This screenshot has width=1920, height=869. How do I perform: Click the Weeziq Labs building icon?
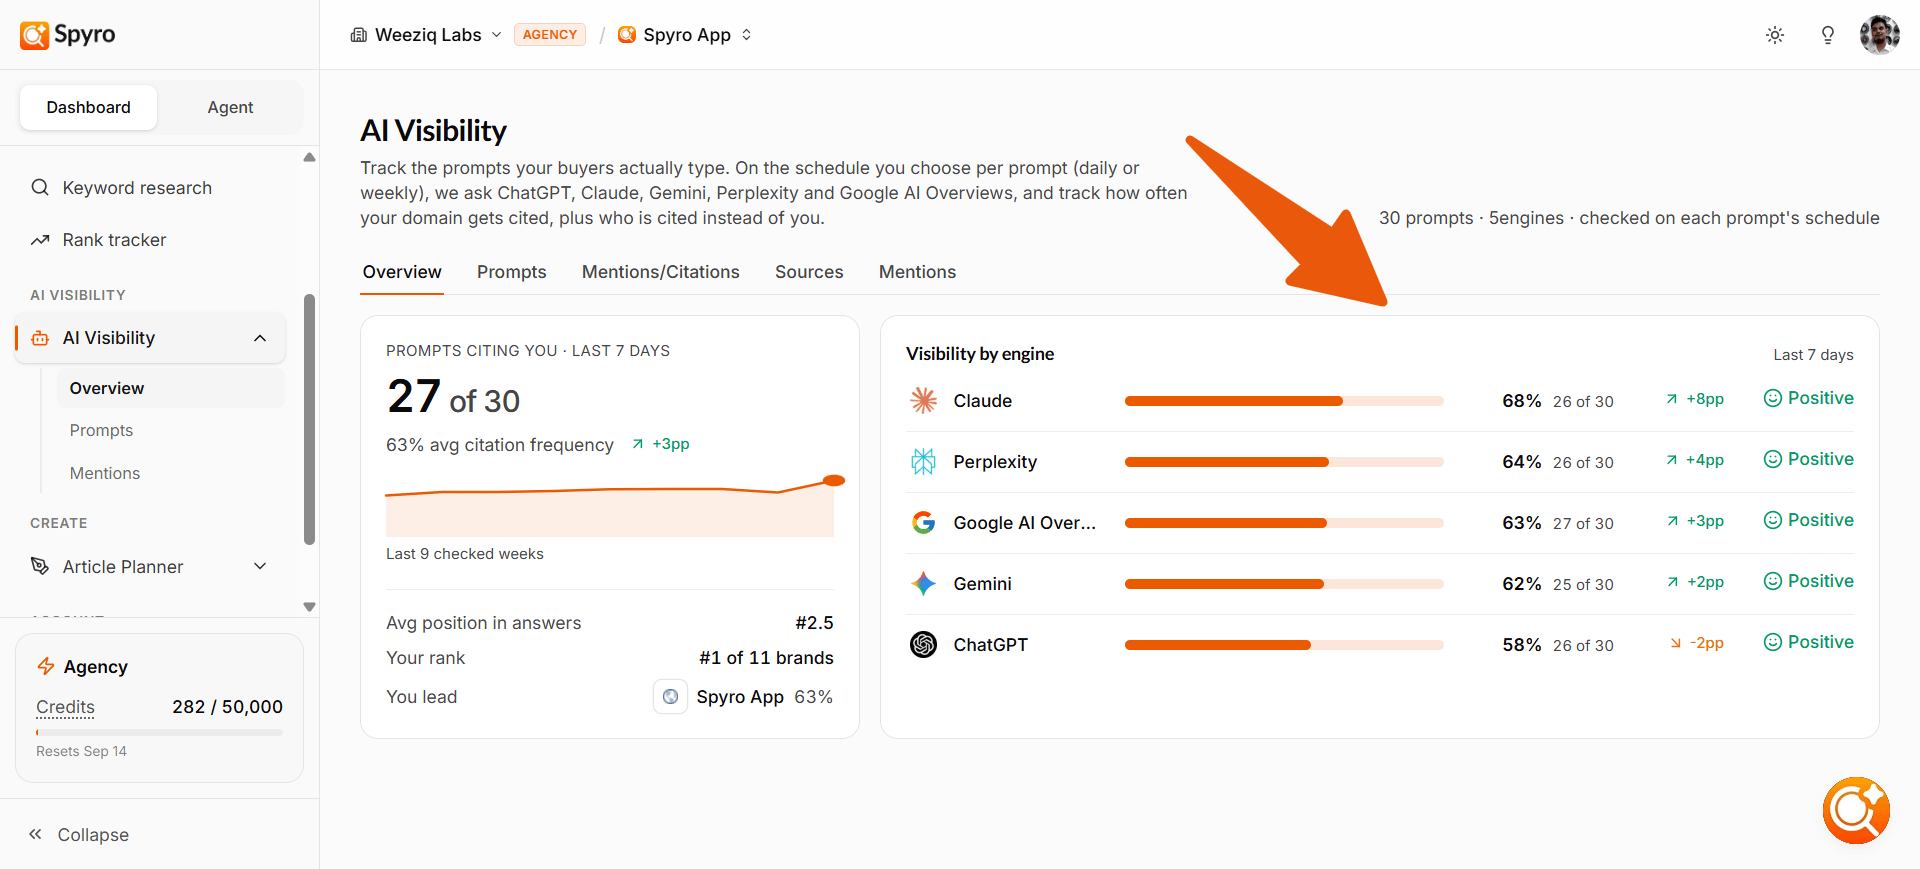[359, 35]
